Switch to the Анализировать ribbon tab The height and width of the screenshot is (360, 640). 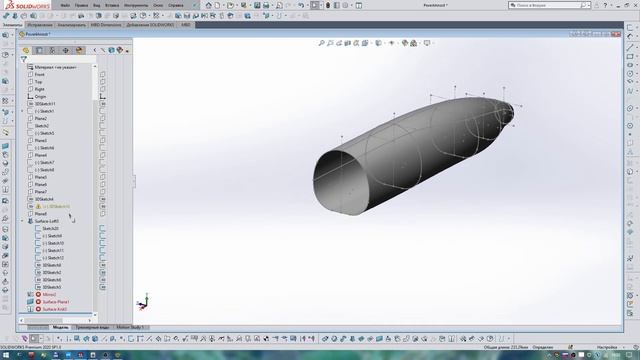click(x=71, y=25)
